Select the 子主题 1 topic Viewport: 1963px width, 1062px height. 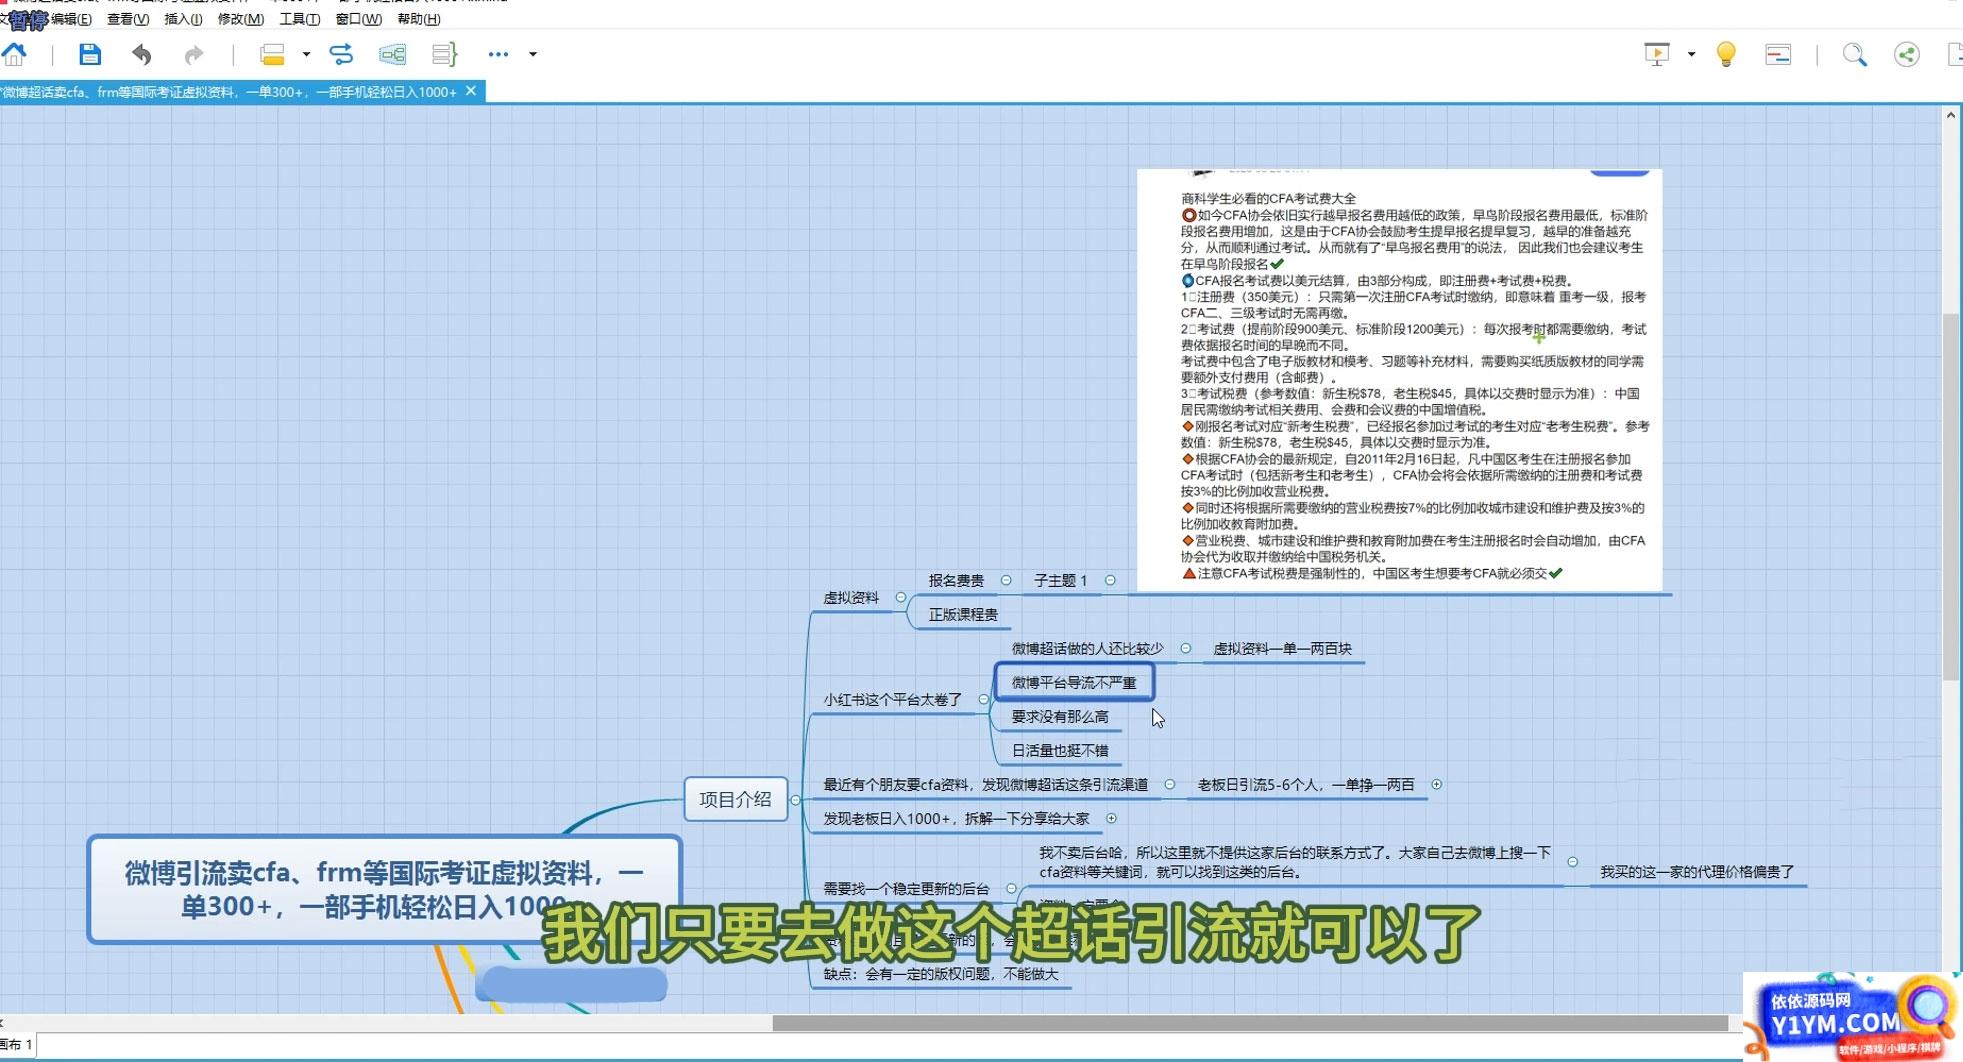click(x=1060, y=581)
